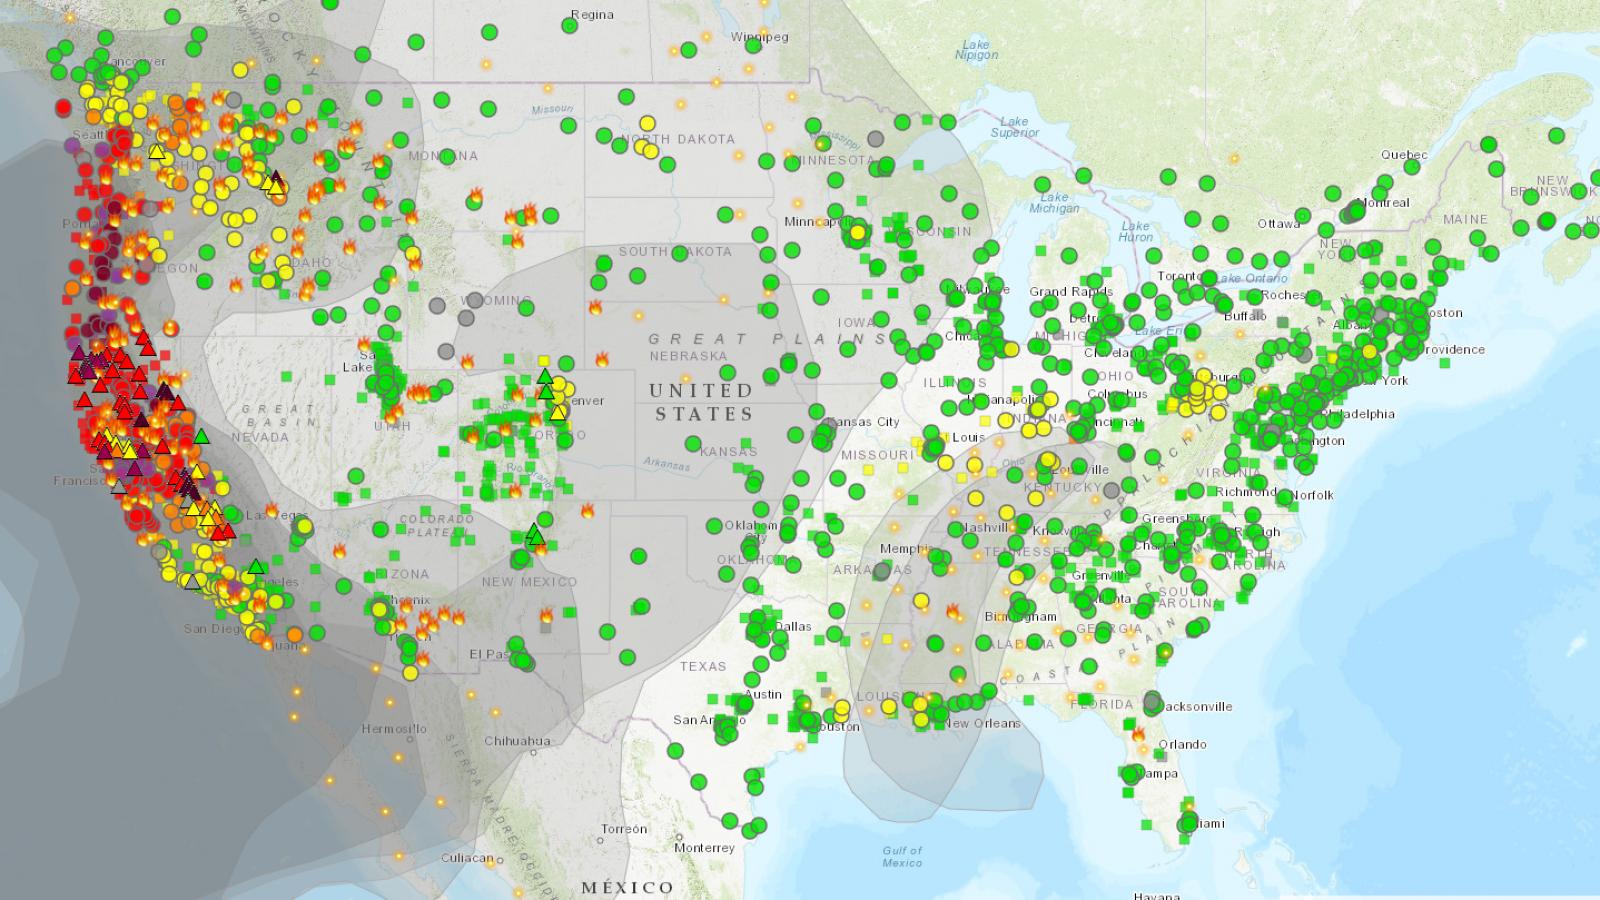Click the green triangle near Los Angeles
The width and height of the screenshot is (1600, 900).
pos(256,567)
